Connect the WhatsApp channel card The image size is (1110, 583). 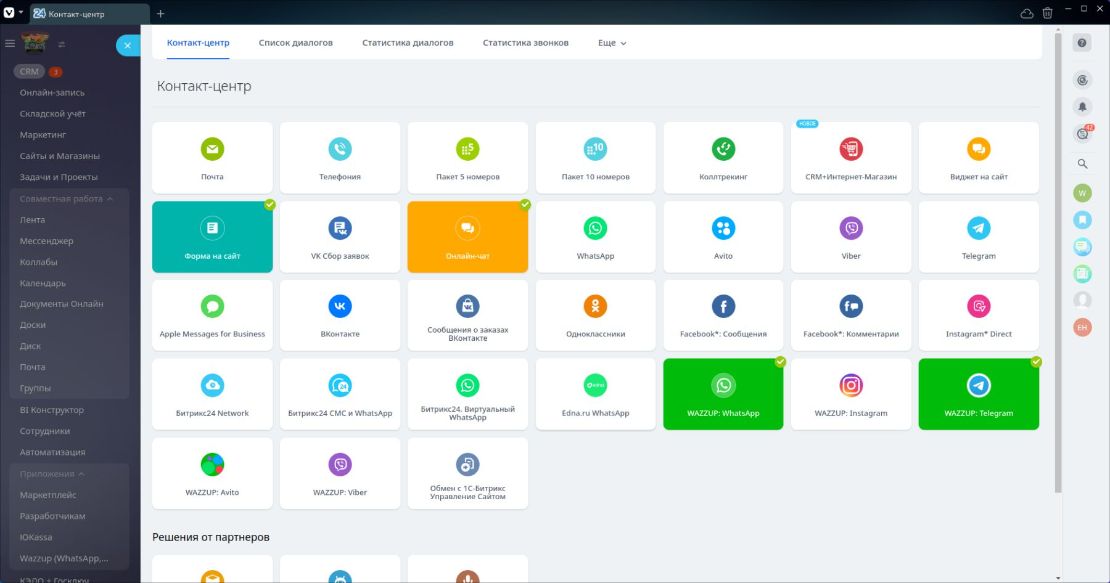click(595, 237)
